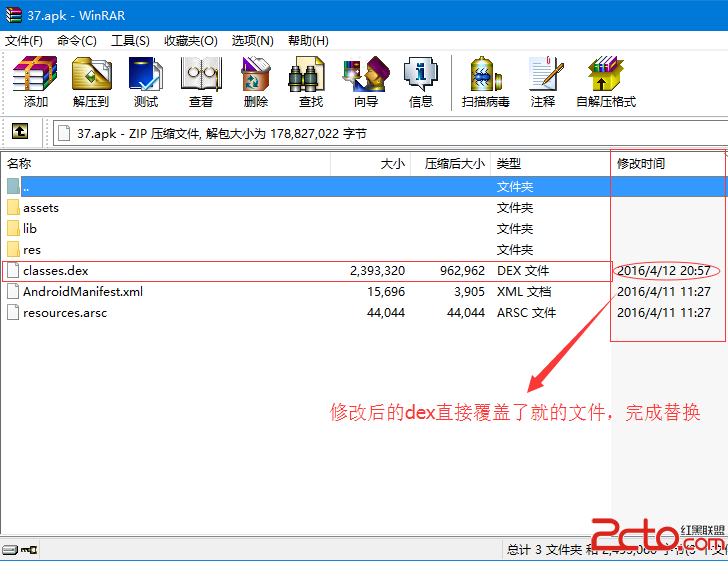The image size is (728, 561).
Task: Click the key icon in status bar
Action: coord(29,550)
